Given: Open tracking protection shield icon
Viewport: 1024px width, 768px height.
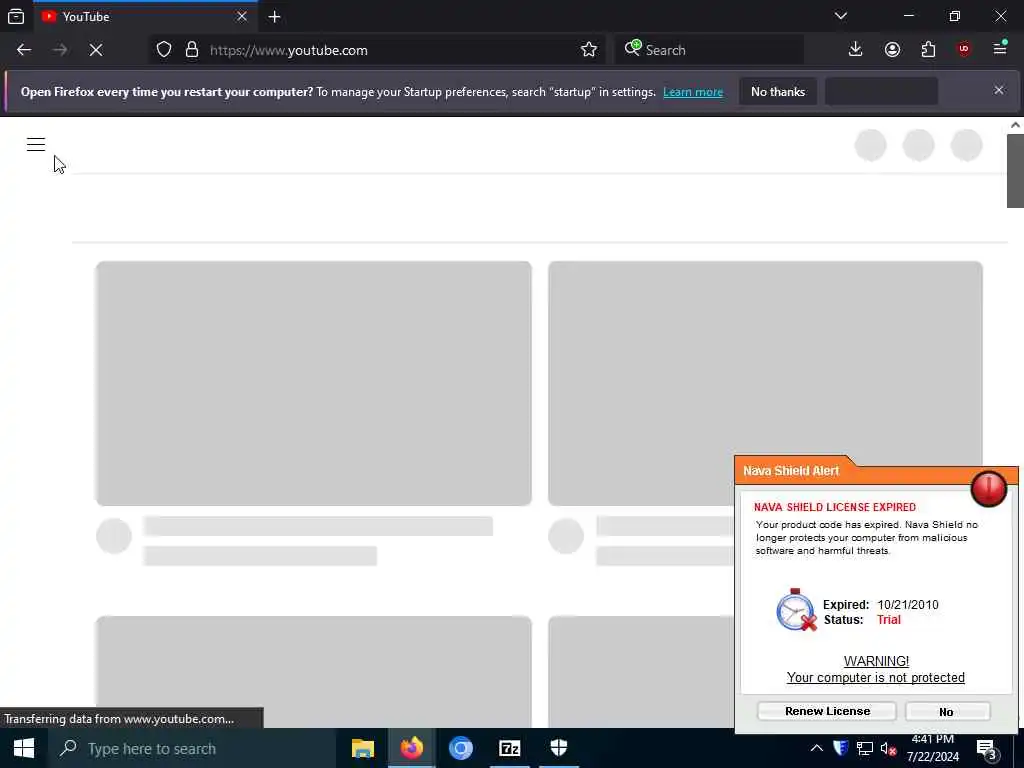Looking at the screenshot, I should tap(164, 50).
